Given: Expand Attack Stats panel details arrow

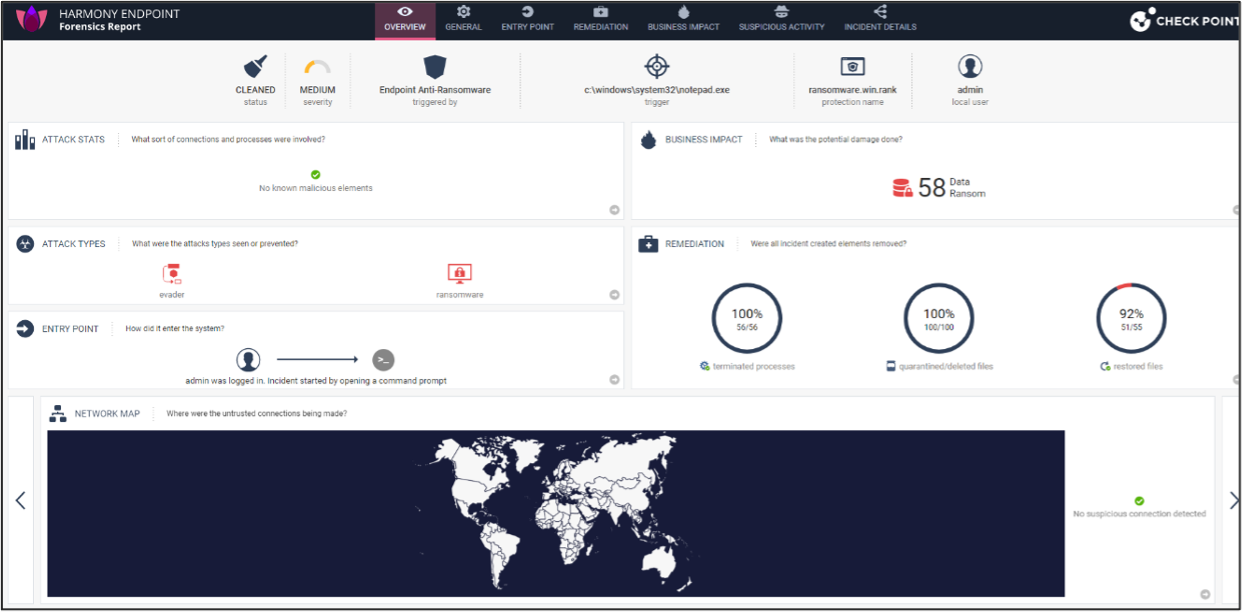Looking at the screenshot, I should (x=614, y=210).
